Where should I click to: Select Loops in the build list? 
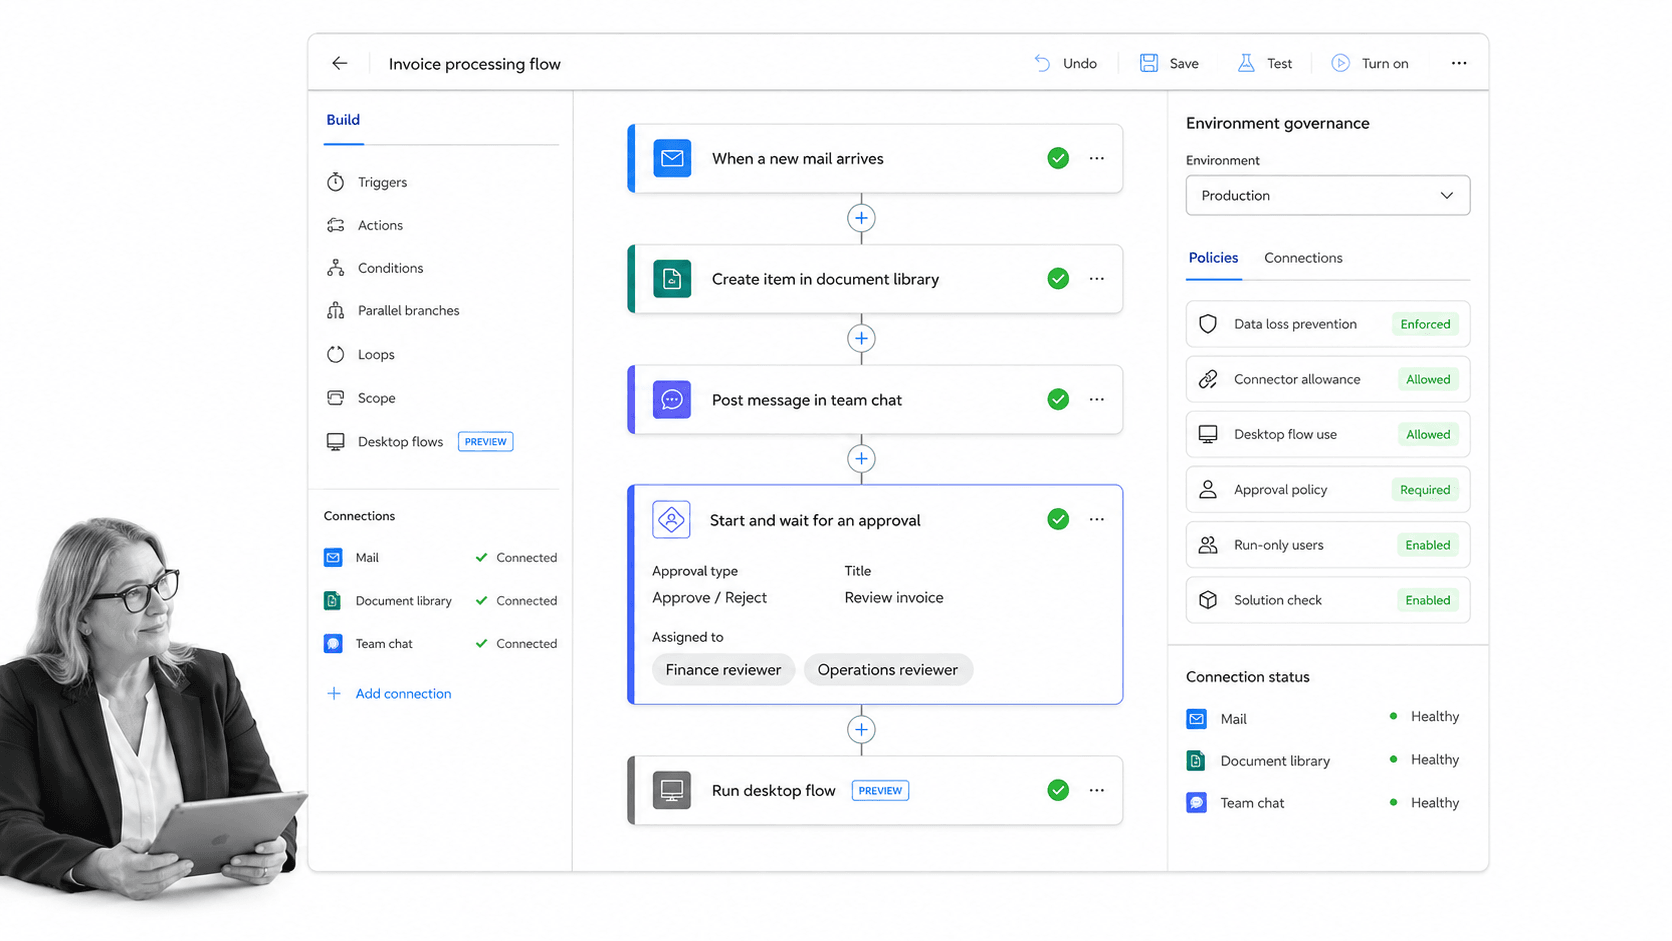361,354
